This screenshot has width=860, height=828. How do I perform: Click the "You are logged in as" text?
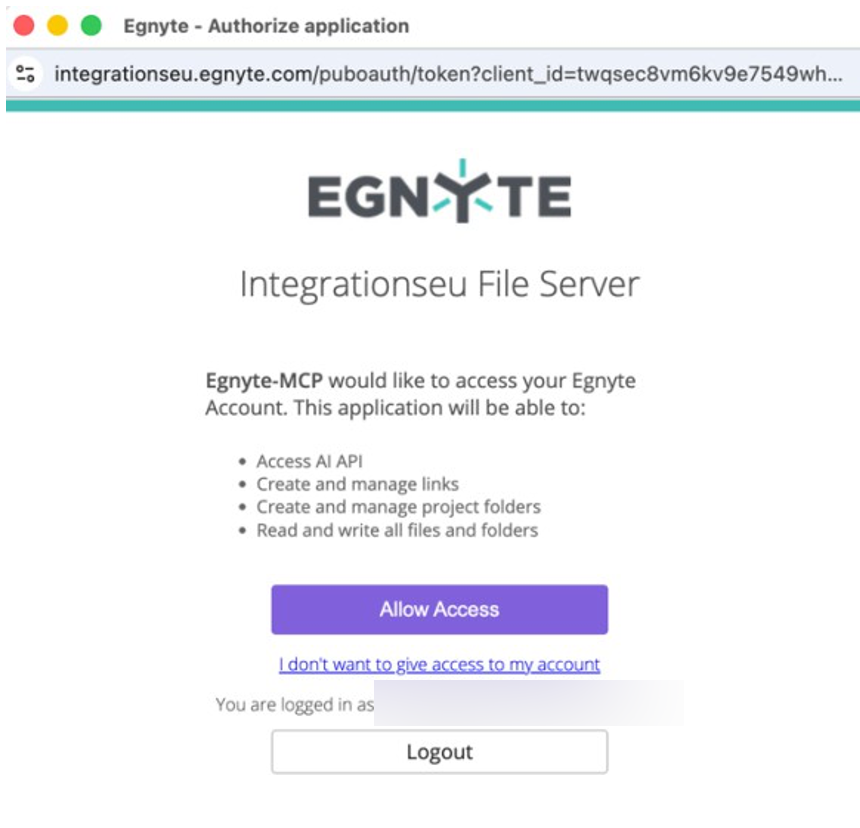click(x=294, y=705)
